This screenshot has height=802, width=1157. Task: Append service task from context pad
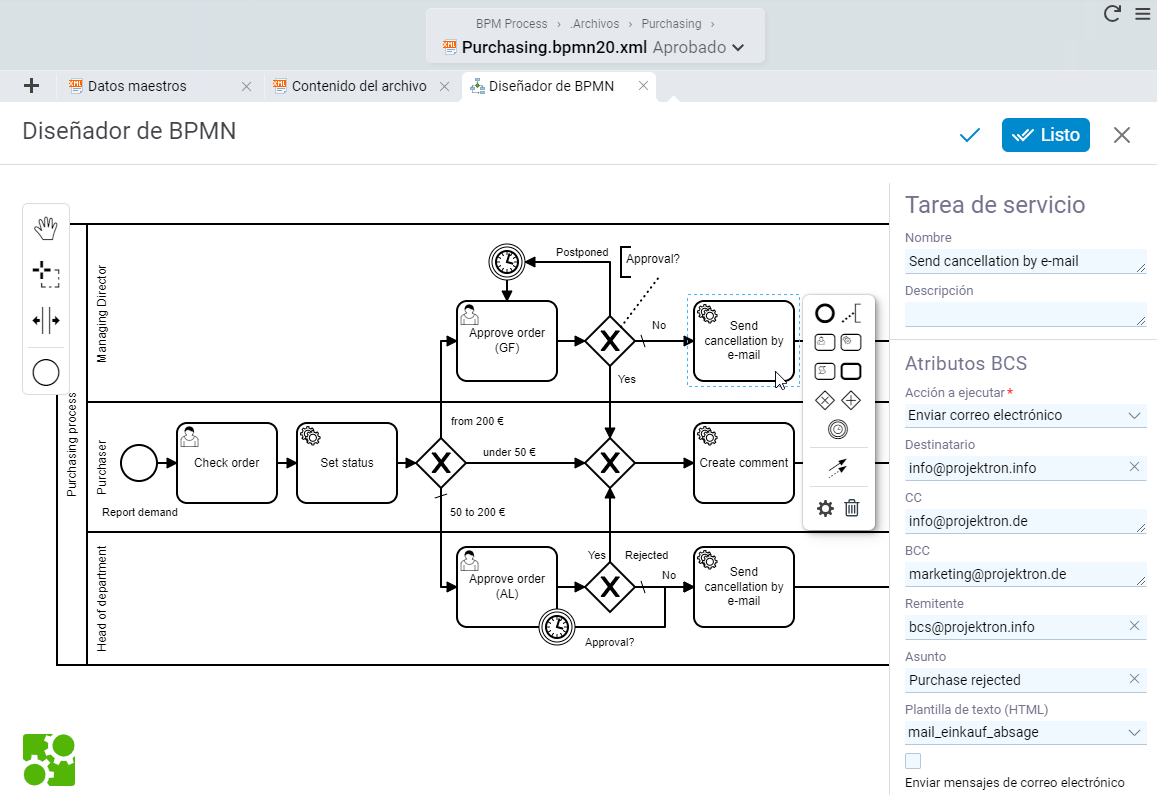point(851,342)
